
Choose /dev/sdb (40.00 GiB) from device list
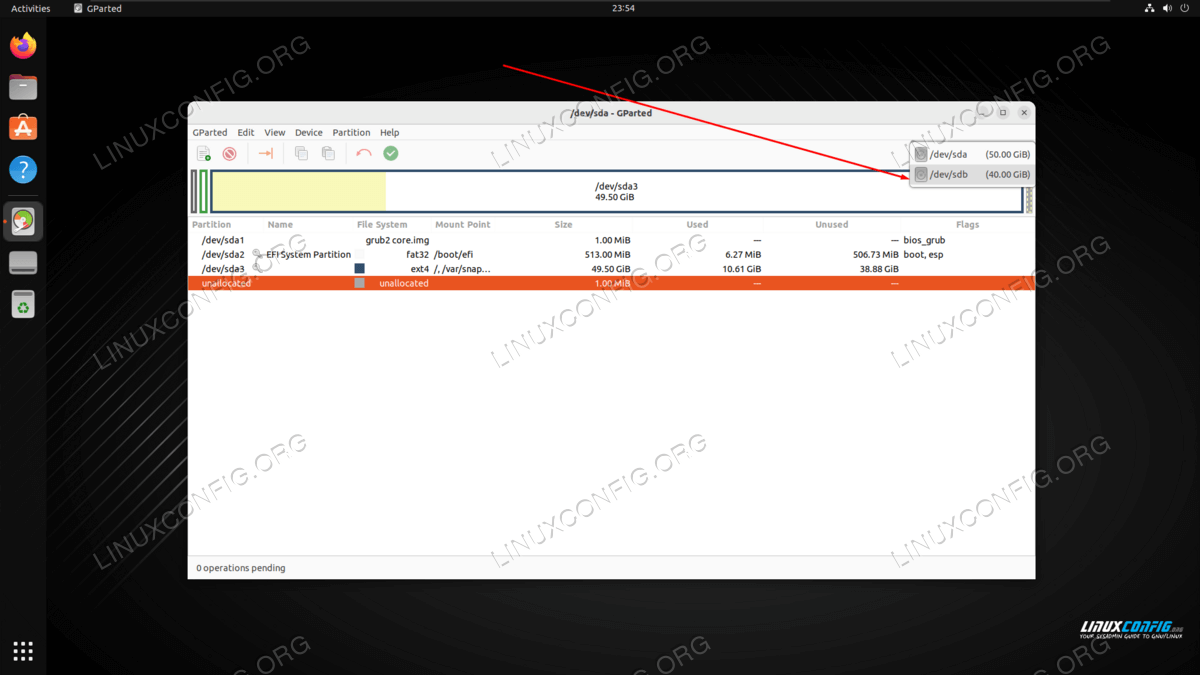click(972, 175)
